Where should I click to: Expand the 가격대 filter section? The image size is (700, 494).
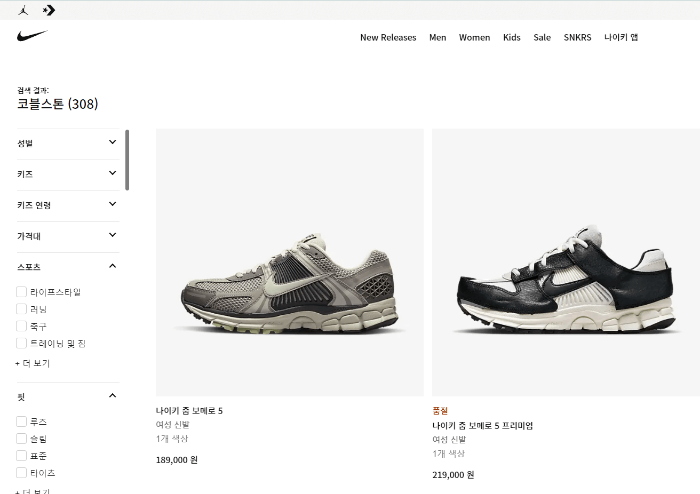68,236
